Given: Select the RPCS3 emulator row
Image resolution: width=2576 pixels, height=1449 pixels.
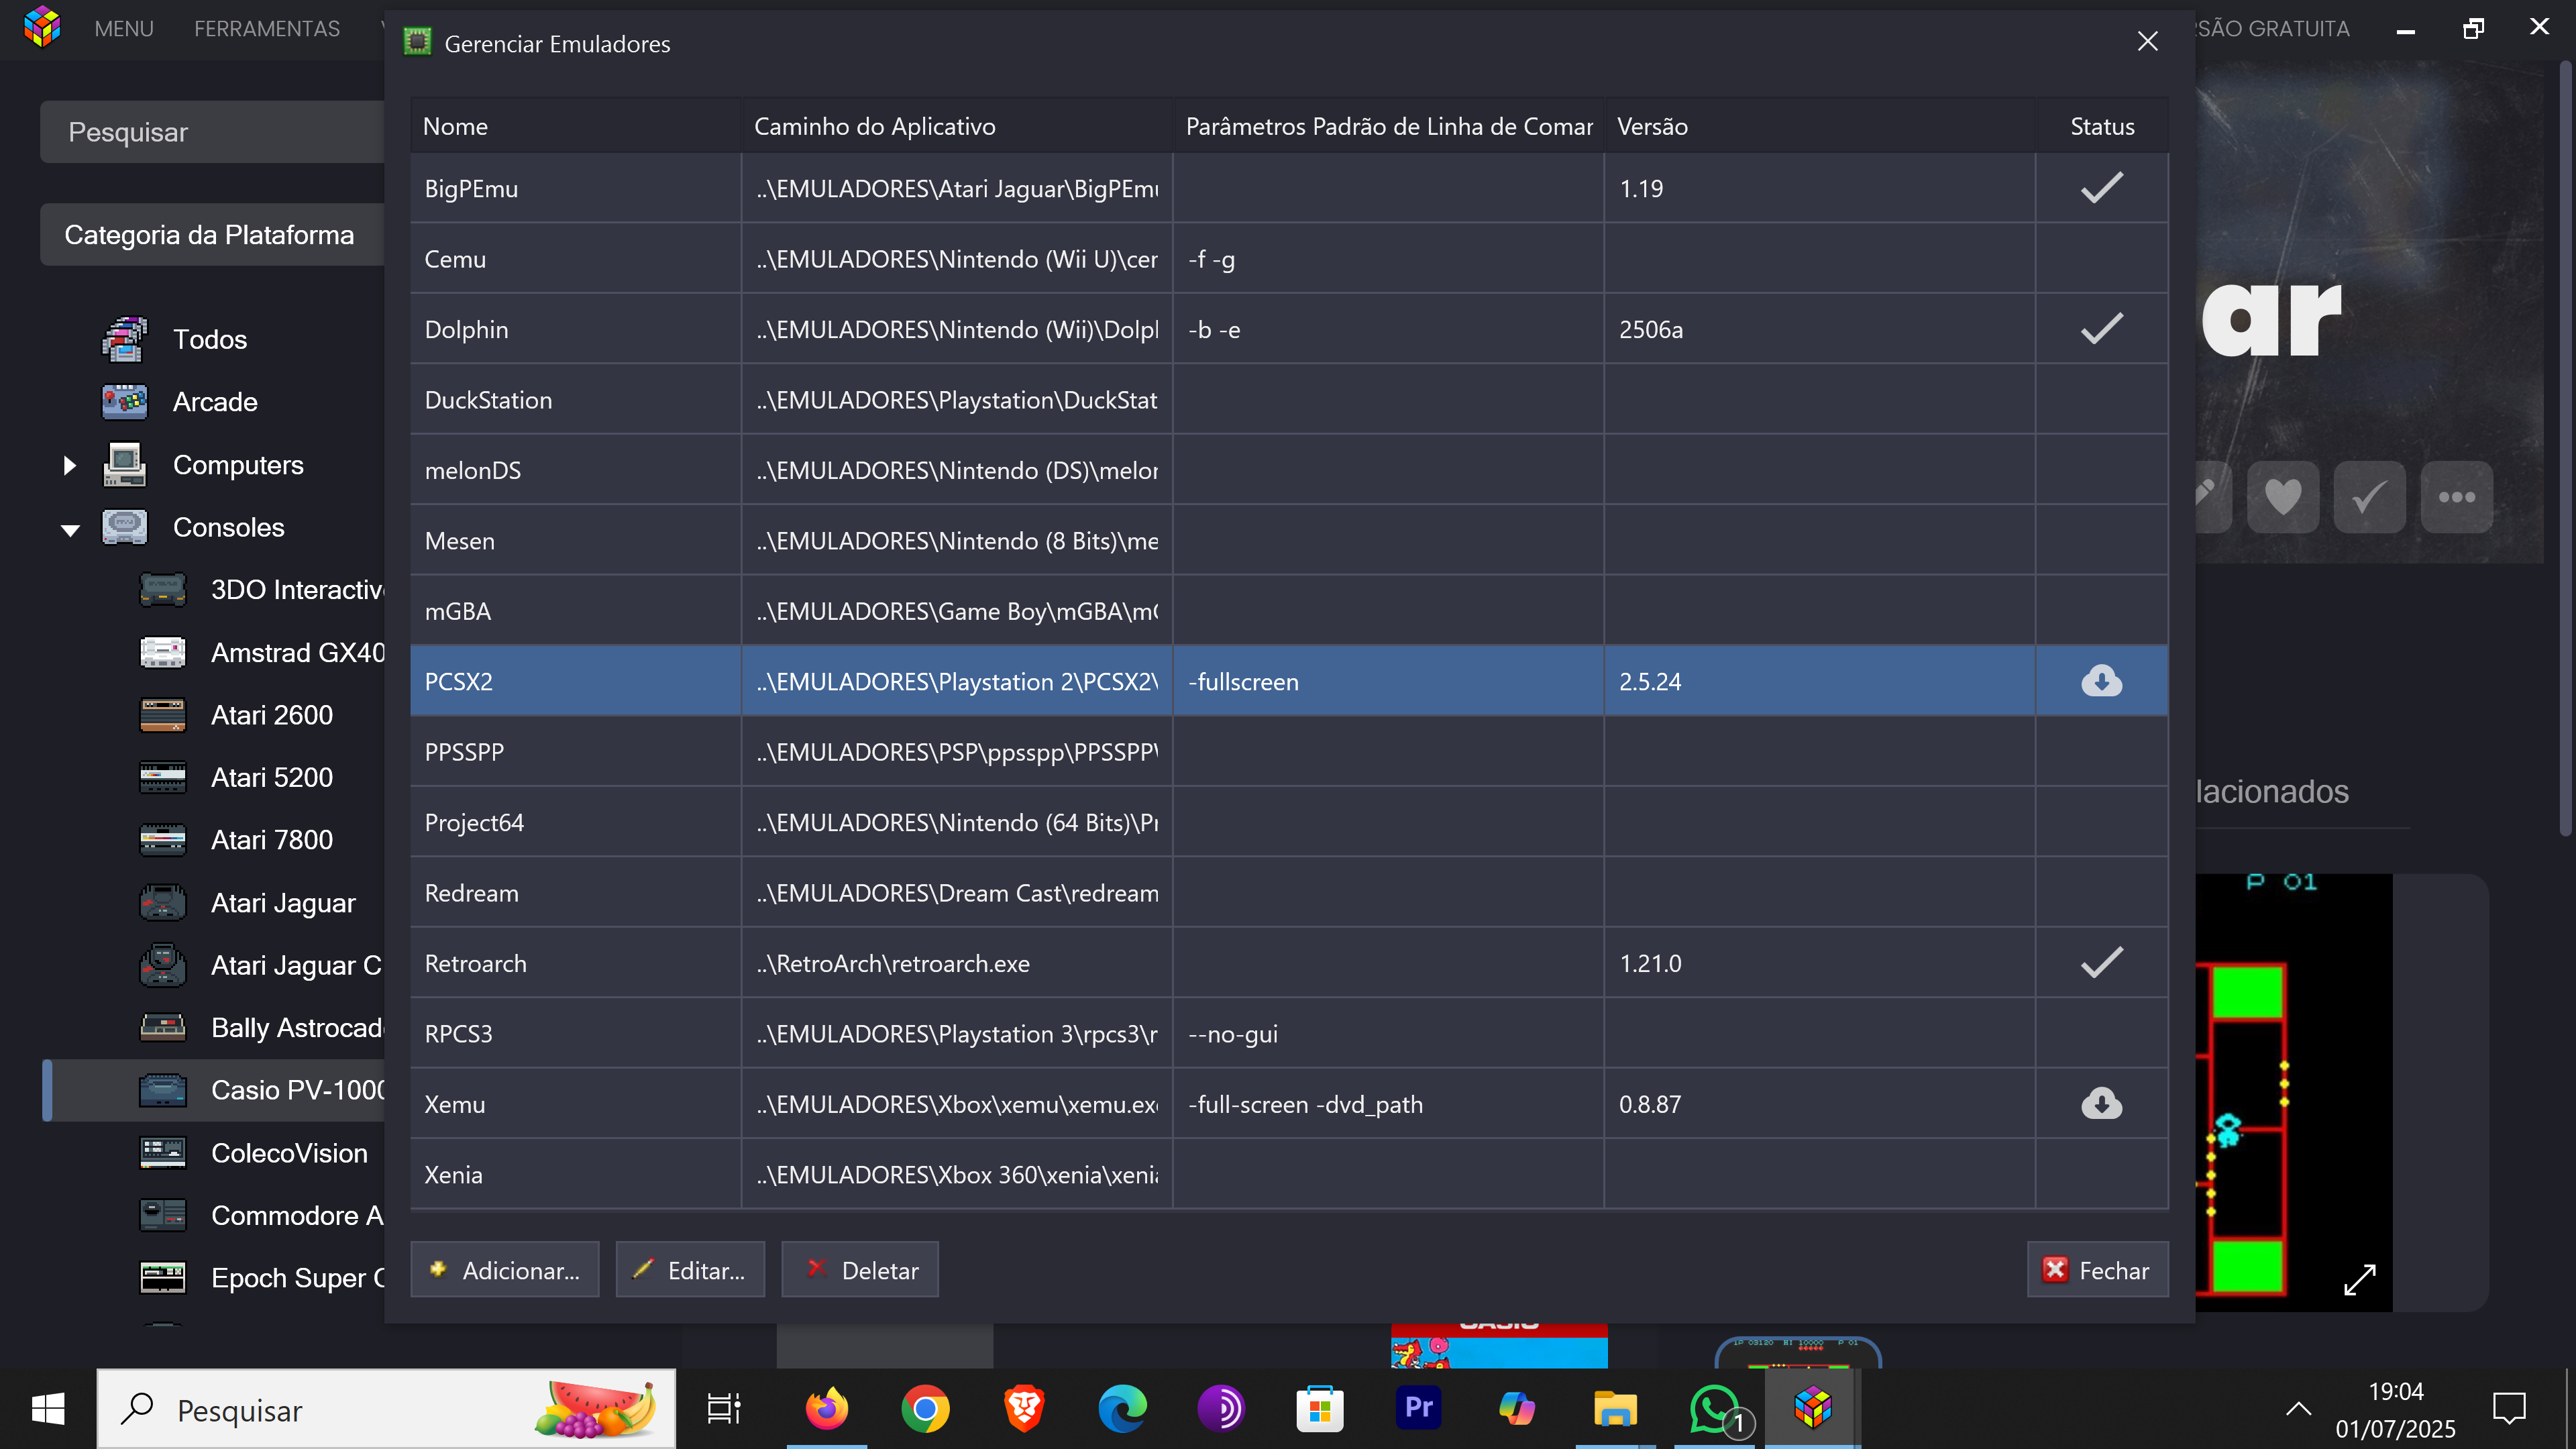Looking at the screenshot, I should [x=1289, y=1033].
